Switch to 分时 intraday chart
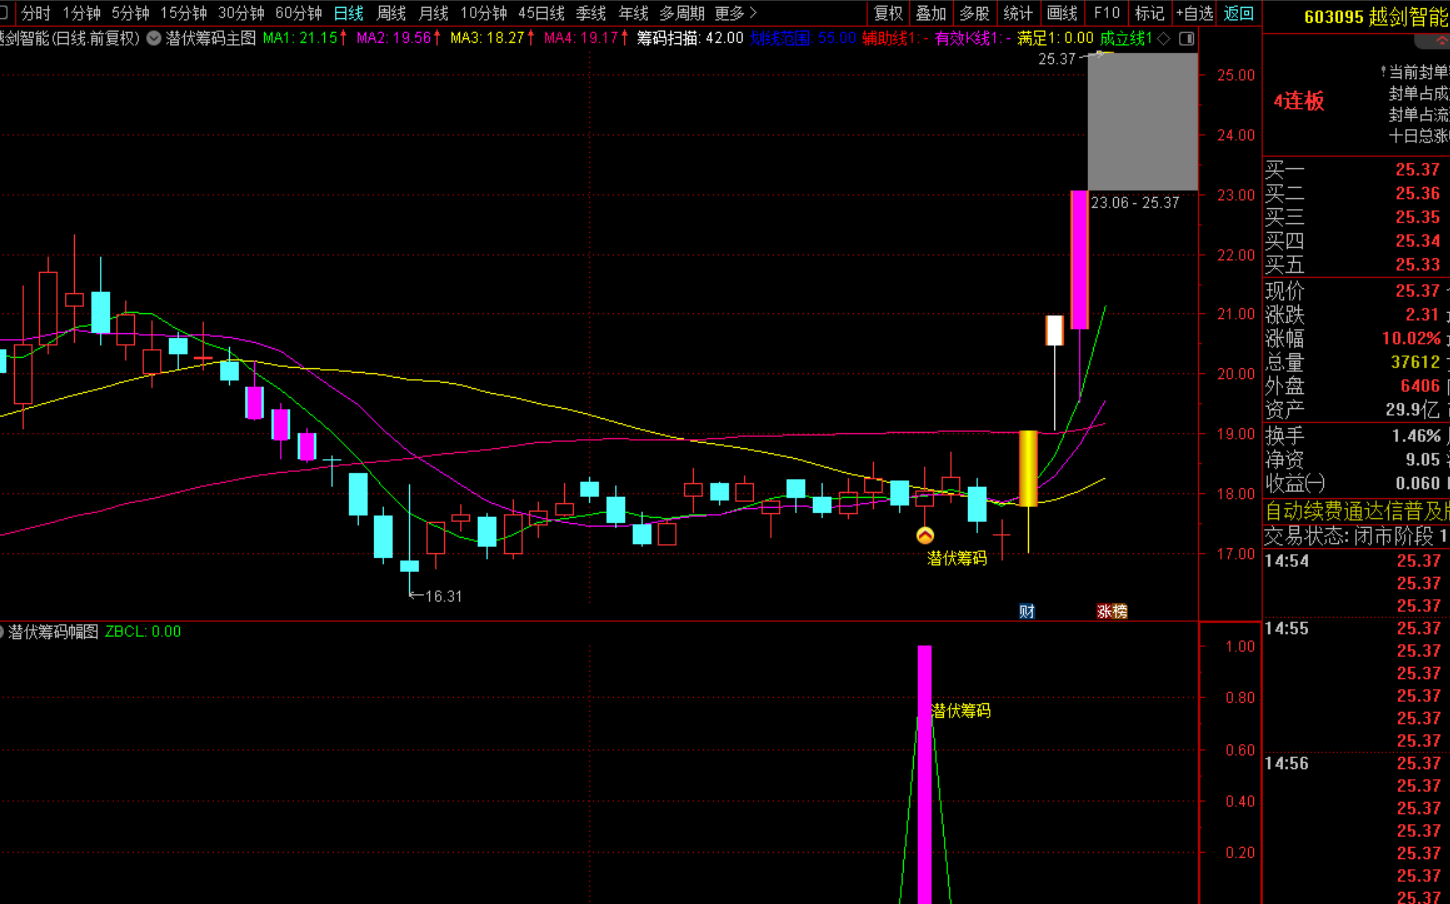The image size is (1450, 904). (36, 13)
